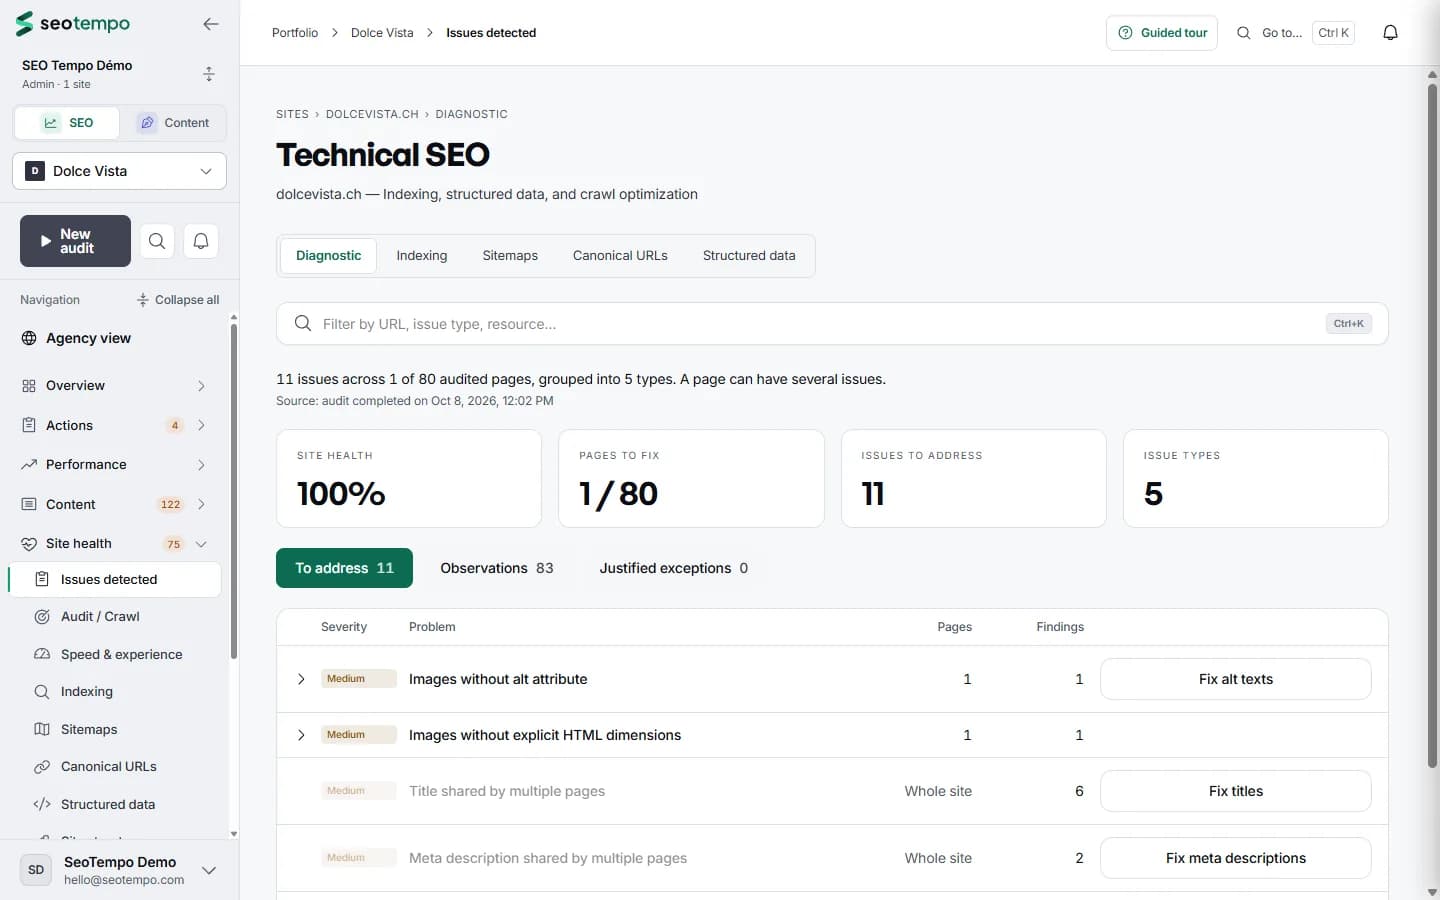Switch to the Structured data tab
Screen dimensions: 1440x900
pyautogui.click(x=749, y=256)
